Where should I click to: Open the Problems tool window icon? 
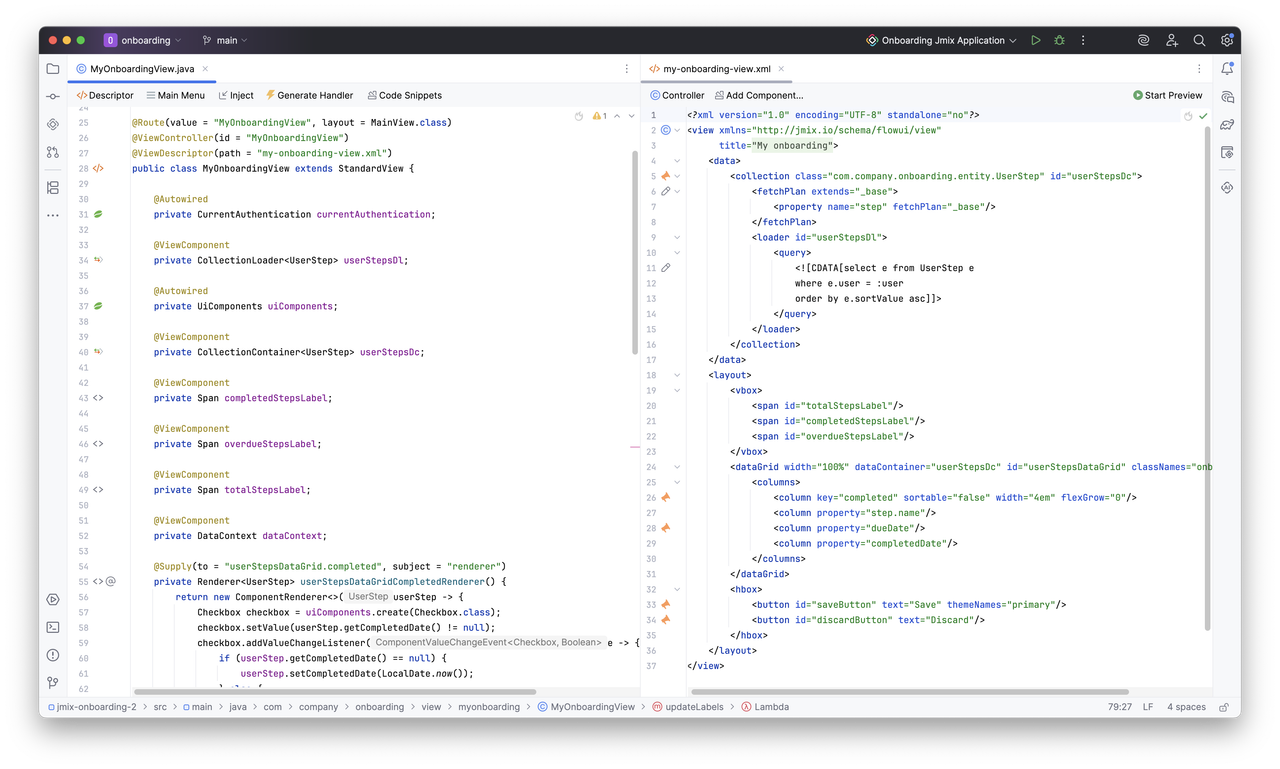pos(53,655)
